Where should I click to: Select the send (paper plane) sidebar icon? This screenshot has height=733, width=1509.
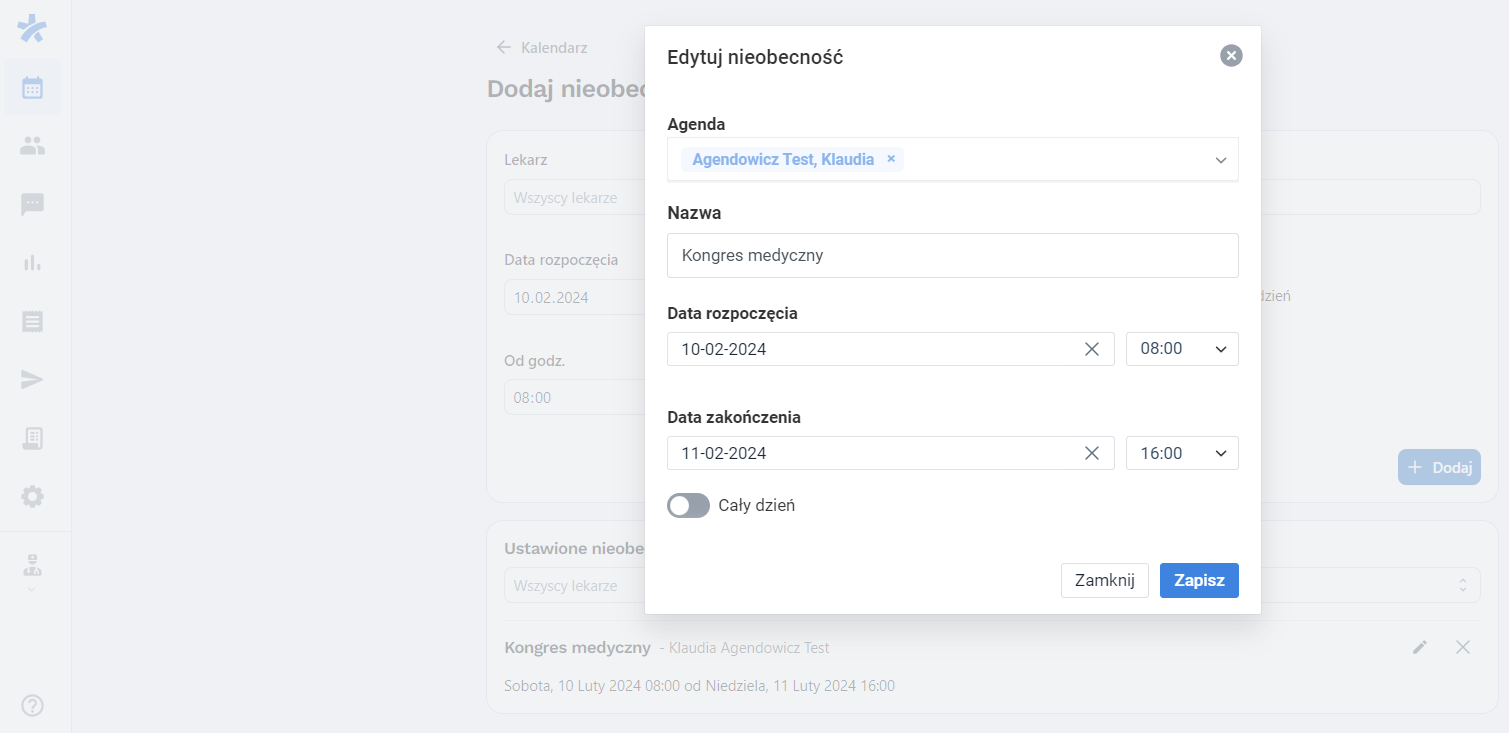(x=32, y=379)
